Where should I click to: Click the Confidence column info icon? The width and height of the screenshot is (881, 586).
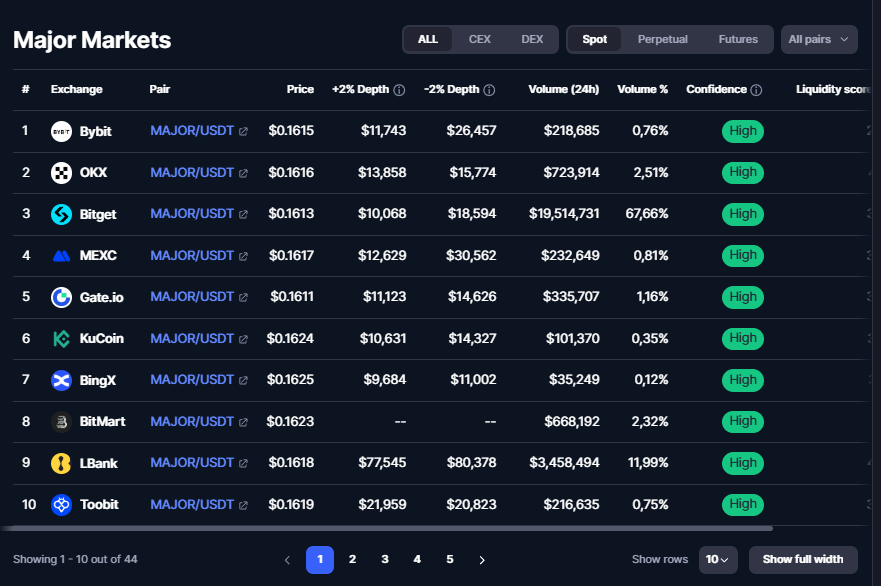[756, 90]
